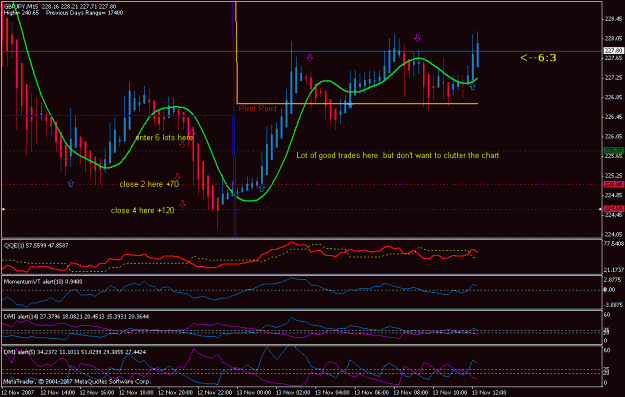
Task: Click the 226.05 price axis value
Action: coord(613,136)
